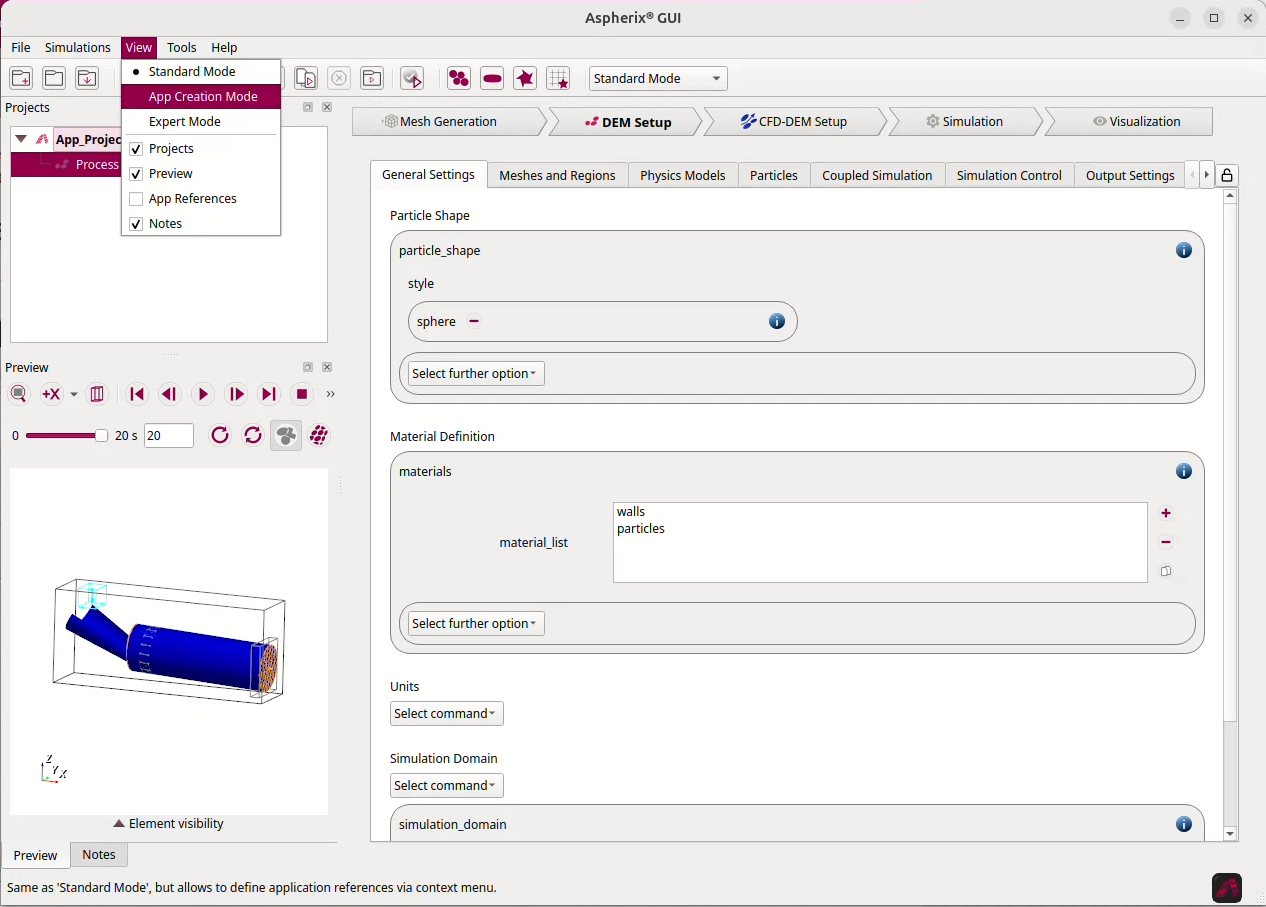
Task: Click the simulation_domain info icon
Action: [x=1184, y=824]
